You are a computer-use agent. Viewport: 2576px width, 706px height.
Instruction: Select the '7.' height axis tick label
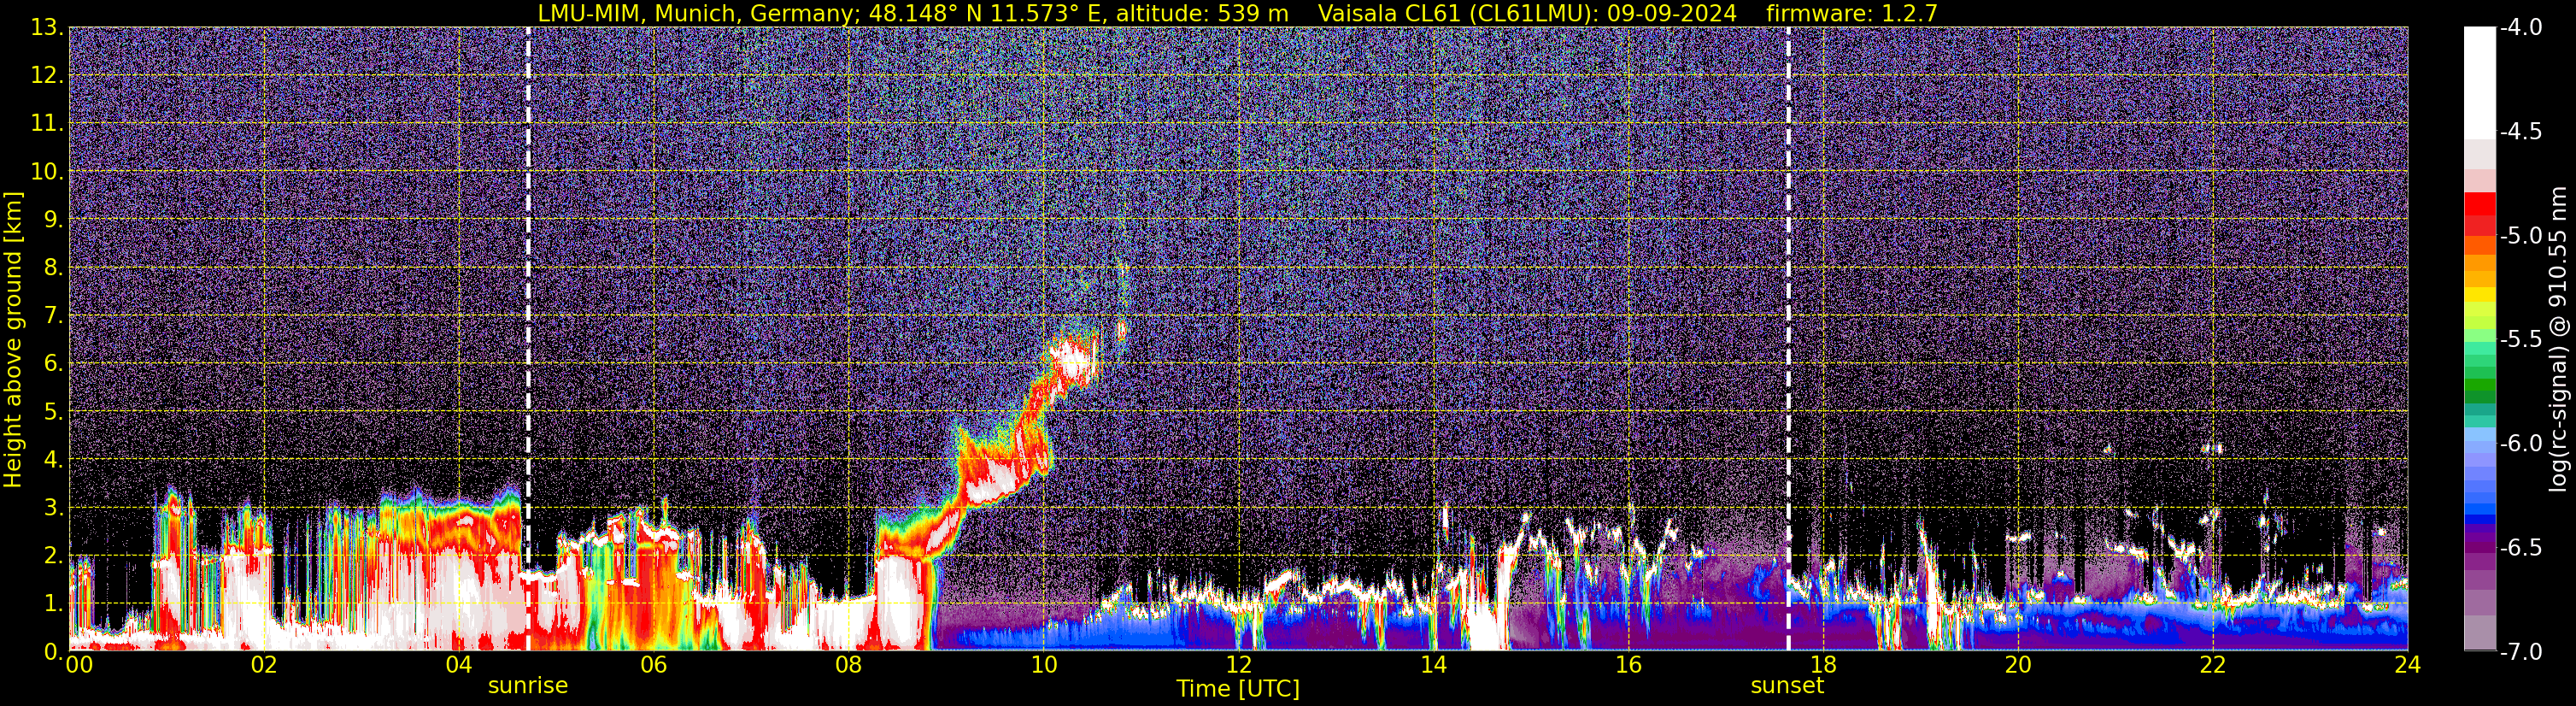click(x=54, y=316)
